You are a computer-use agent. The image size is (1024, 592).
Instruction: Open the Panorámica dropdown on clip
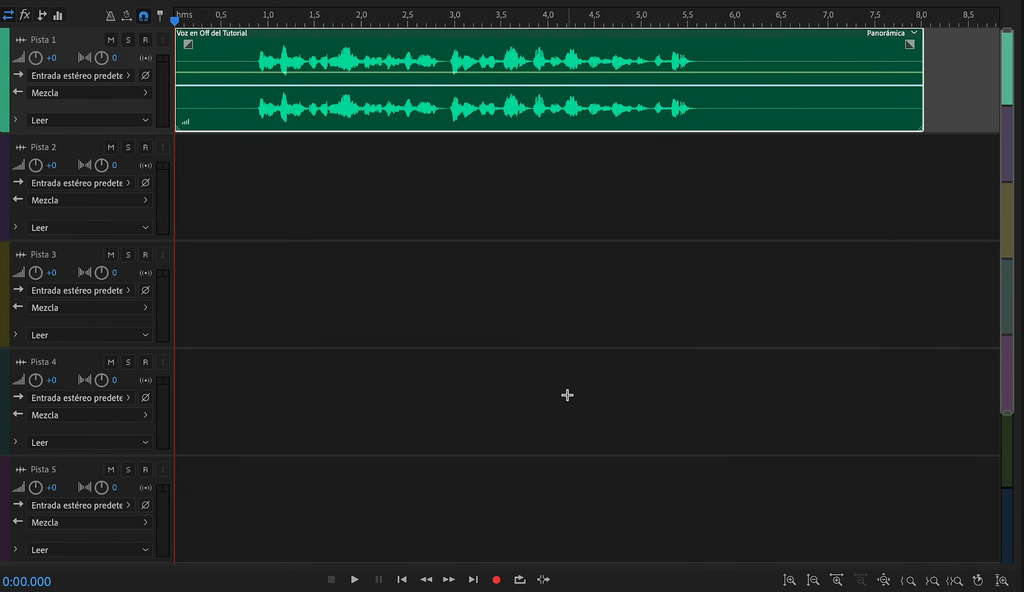point(892,33)
